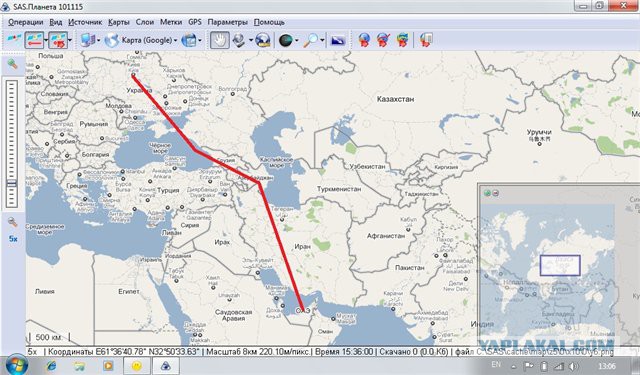Click the vertical zoom level slider
This screenshot has width=640, height=375.
coord(12,144)
